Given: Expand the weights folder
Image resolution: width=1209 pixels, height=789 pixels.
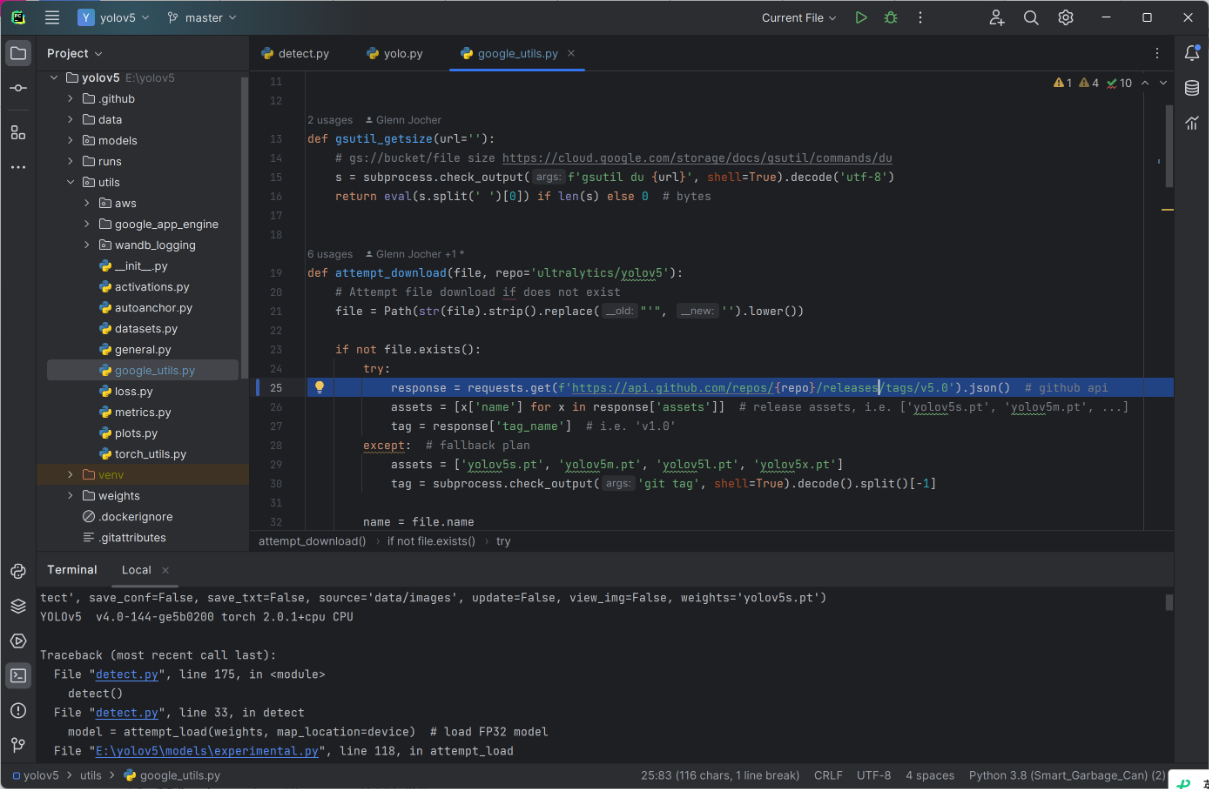Looking at the screenshot, I should (x=71, y=496).
